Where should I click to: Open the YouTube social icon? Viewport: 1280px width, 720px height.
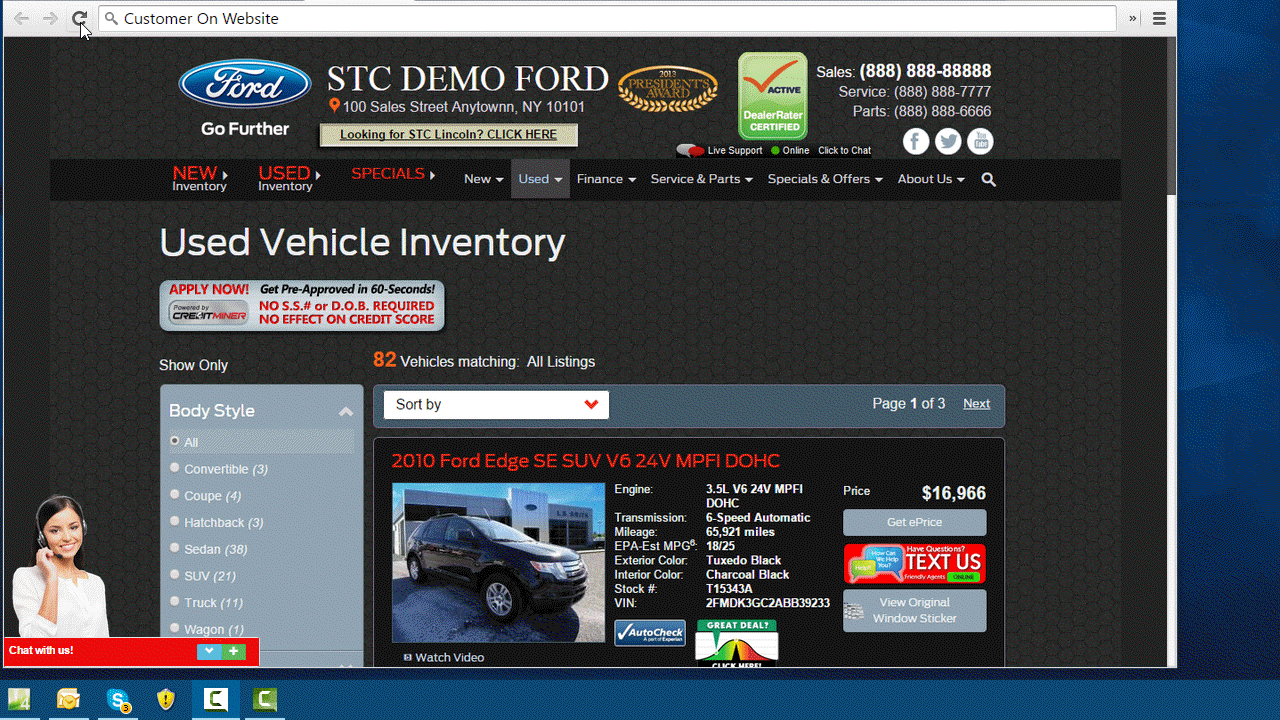coord(980,142)
